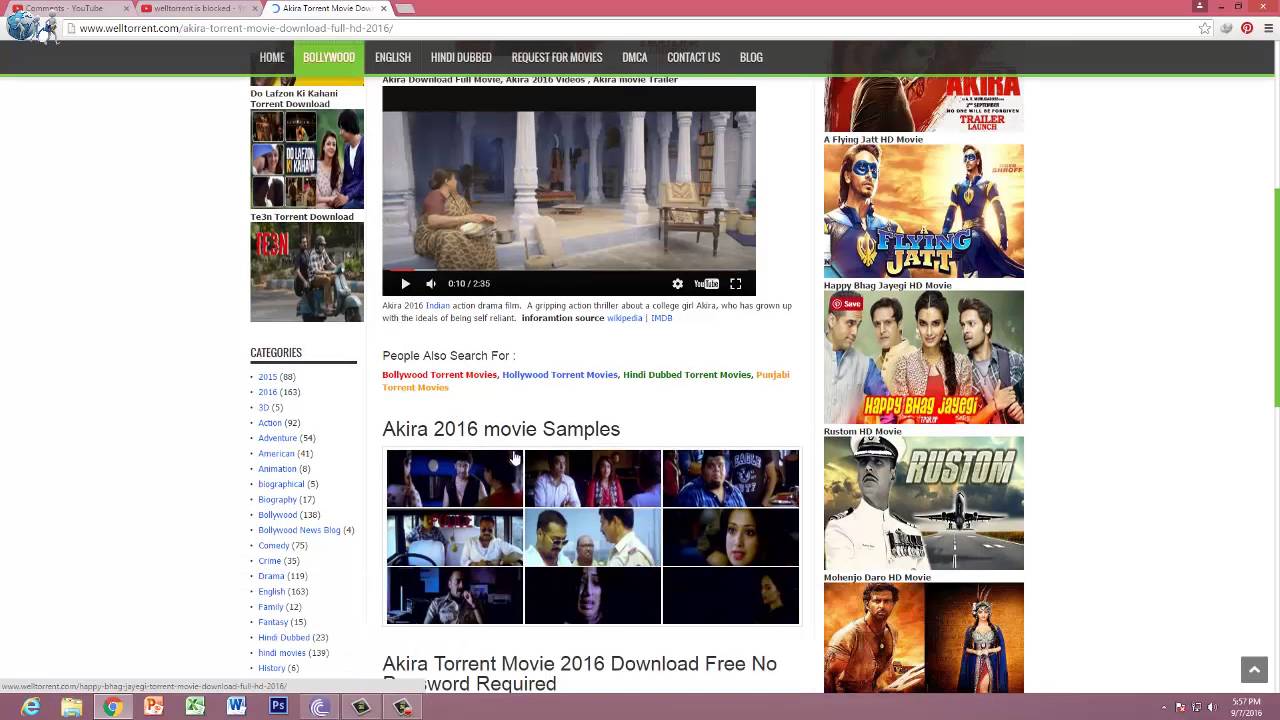Open A Flying Jatt movie poster

[x=924, y=211]
